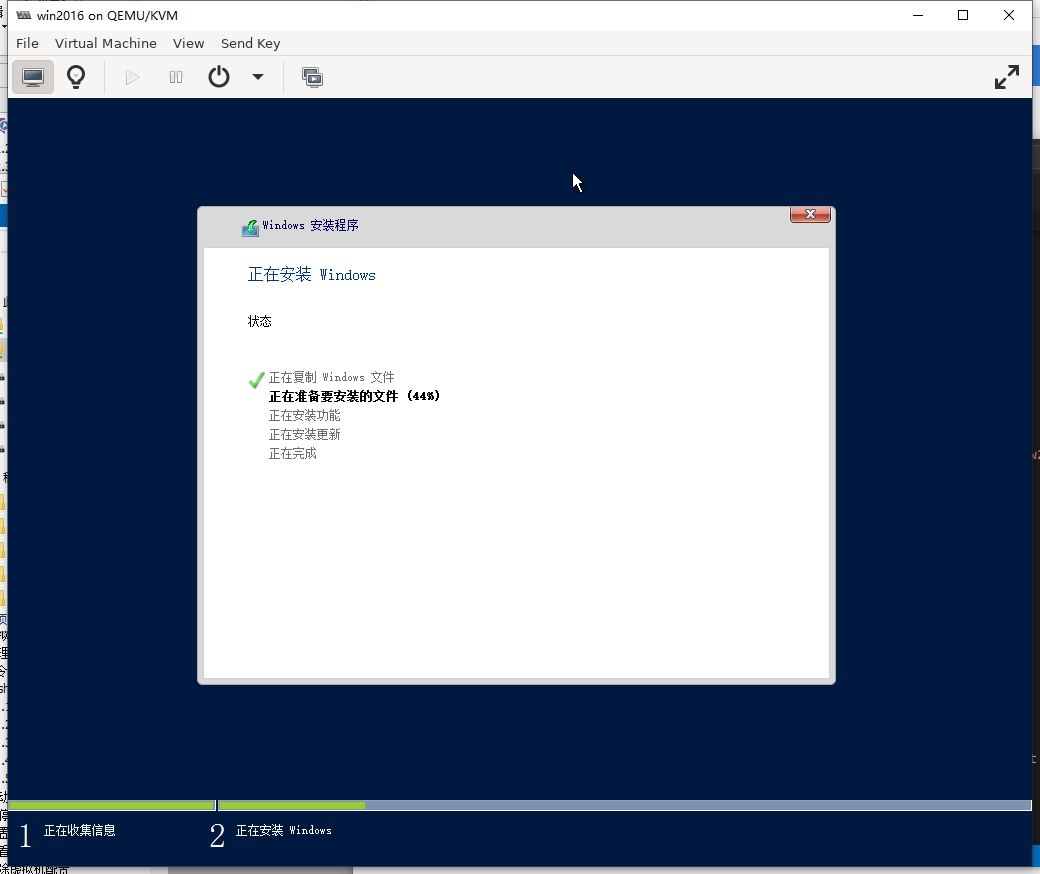Image resolution: width=1040 pixels, height=874 pixels.
Task: Click the win2016 window title bar icon
Action: 23,15
